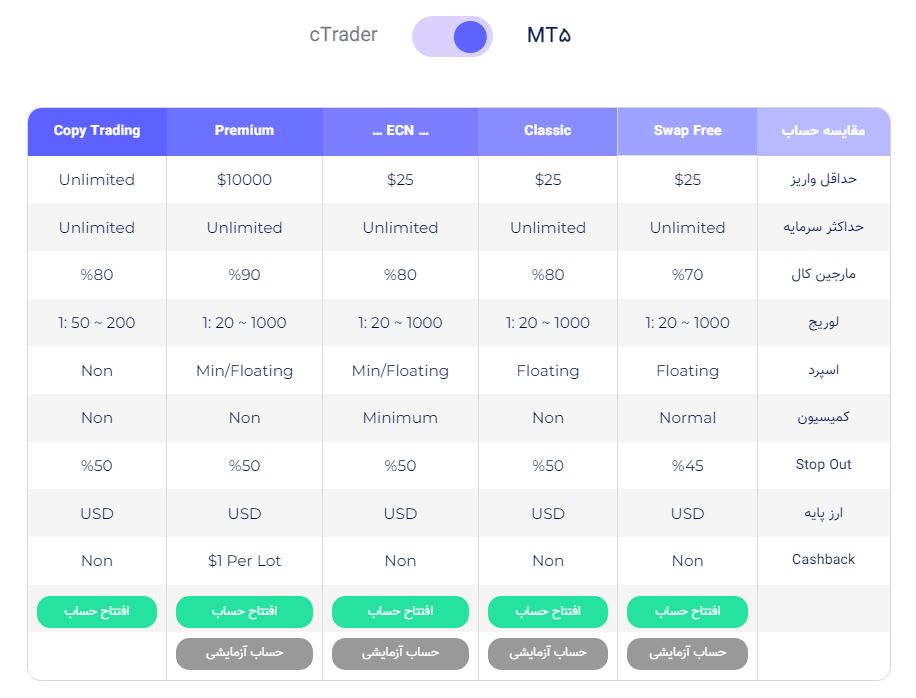The image size is (916, 698).
Task: Click the Classic column header
Action: [548, 131]
